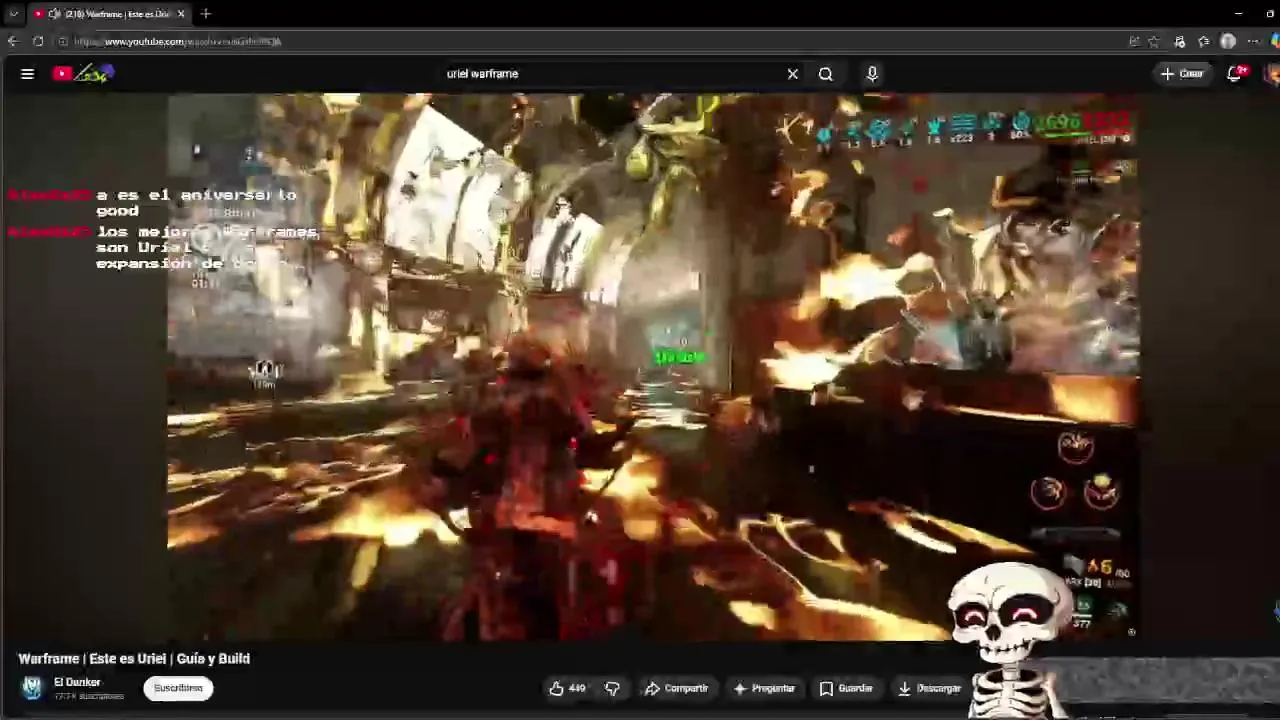Image resolution: width=1280 pixels, height=720 pixels.
Task: Activate voice search microphone
Action: (872, 73)
